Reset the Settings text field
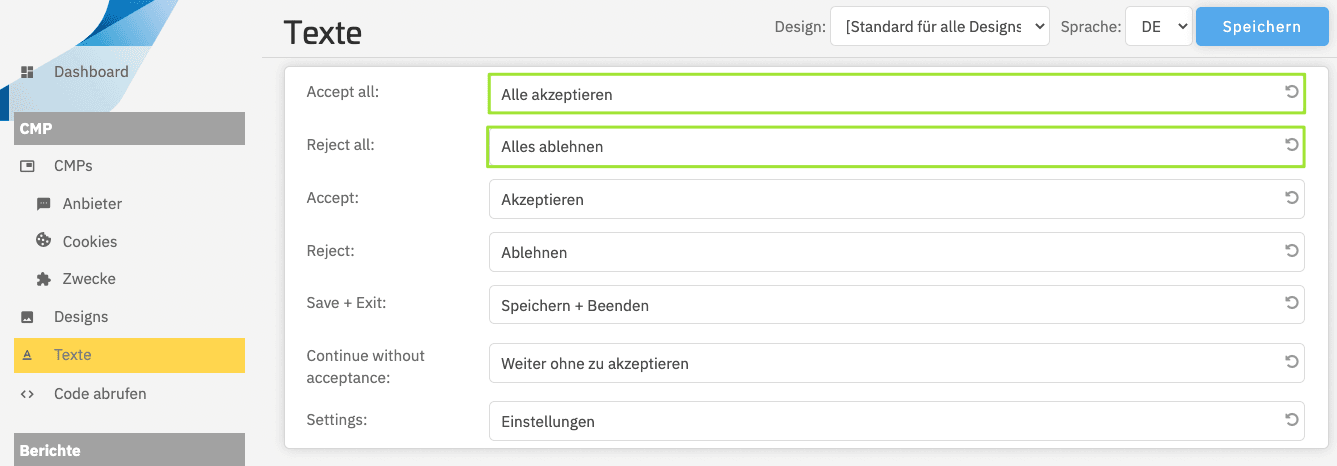 click(1291, 420)
